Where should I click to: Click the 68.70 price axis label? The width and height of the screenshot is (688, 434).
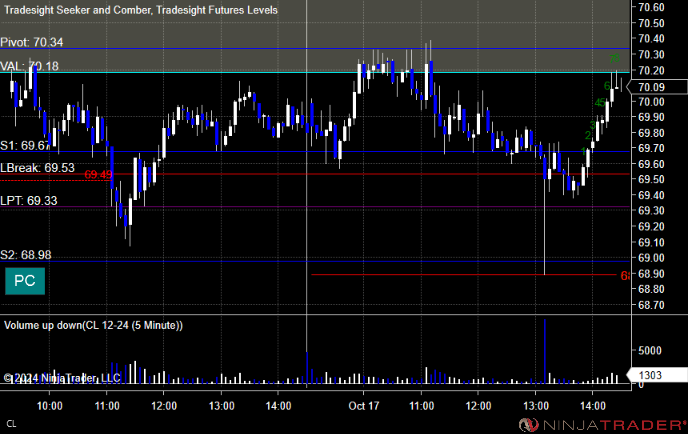click(651, 305)
